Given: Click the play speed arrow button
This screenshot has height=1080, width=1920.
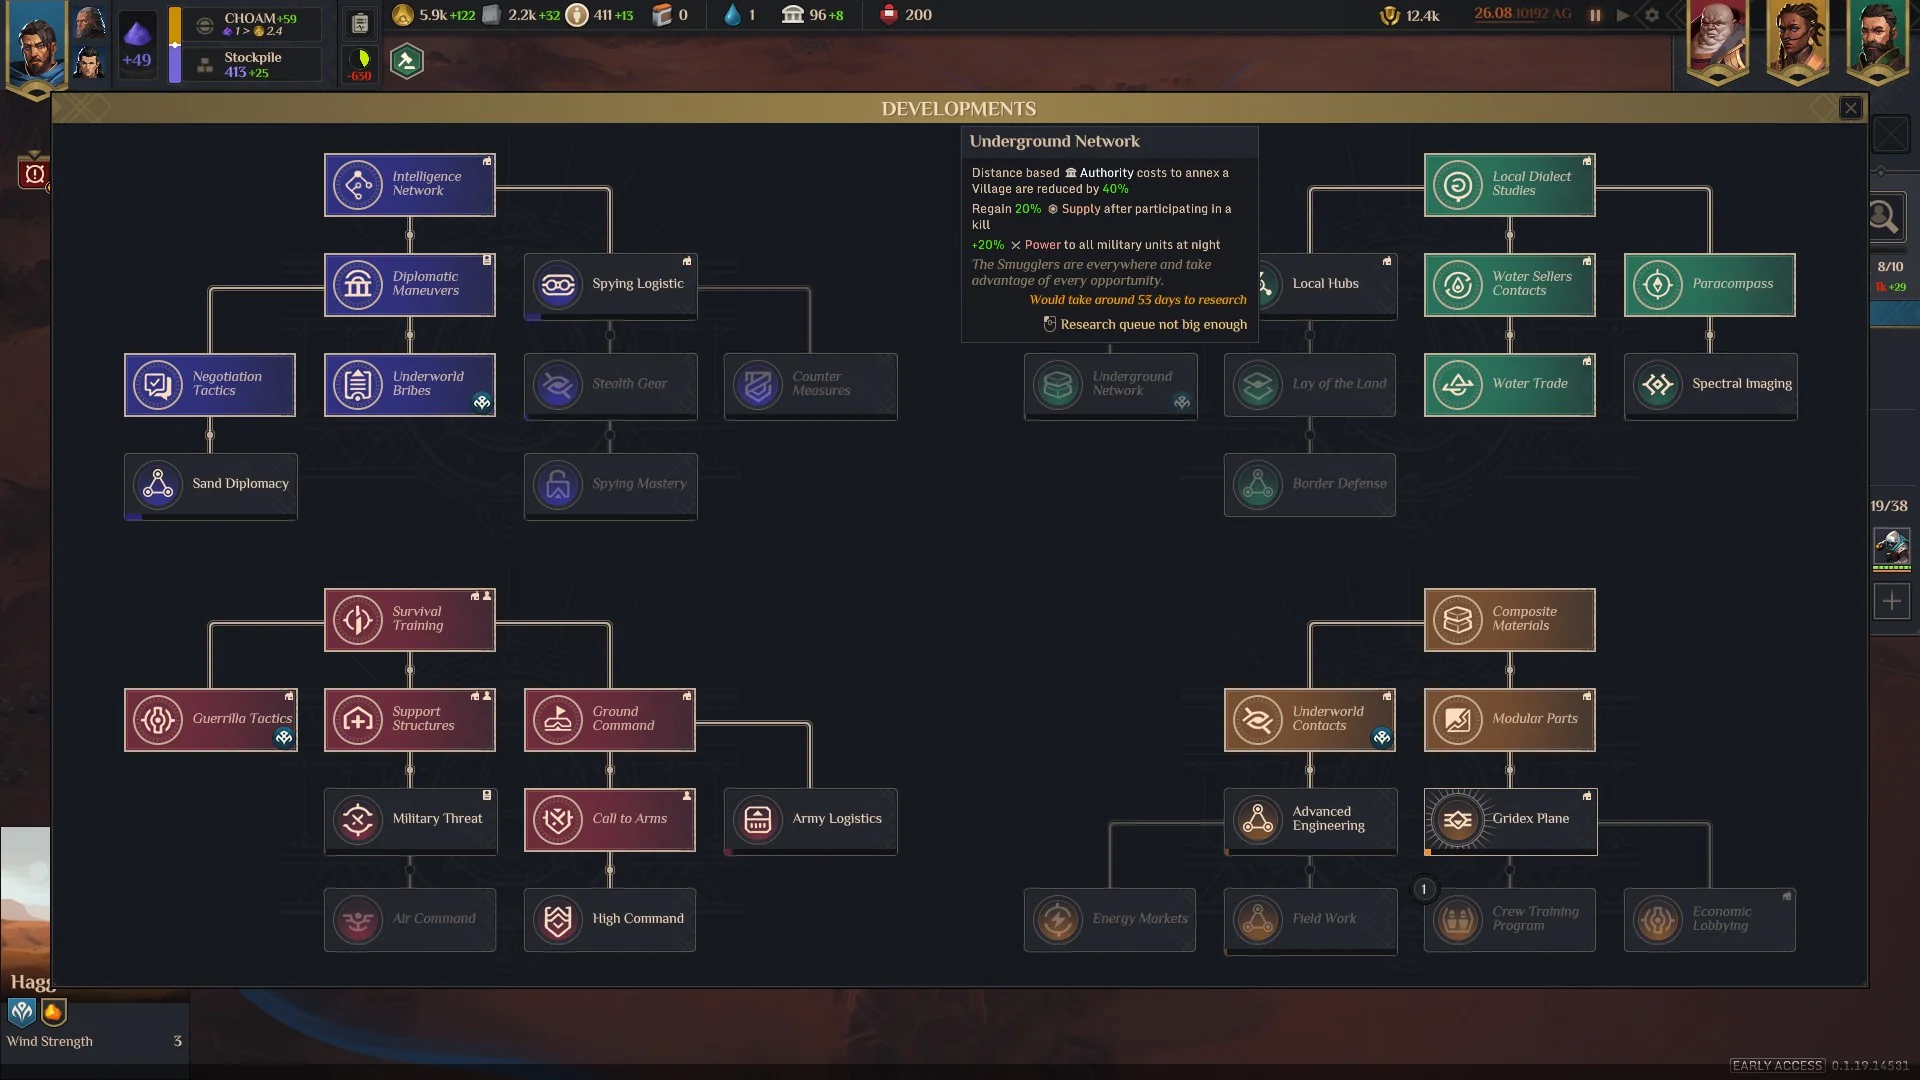Looking at the screenshot, I should 1623,15.
